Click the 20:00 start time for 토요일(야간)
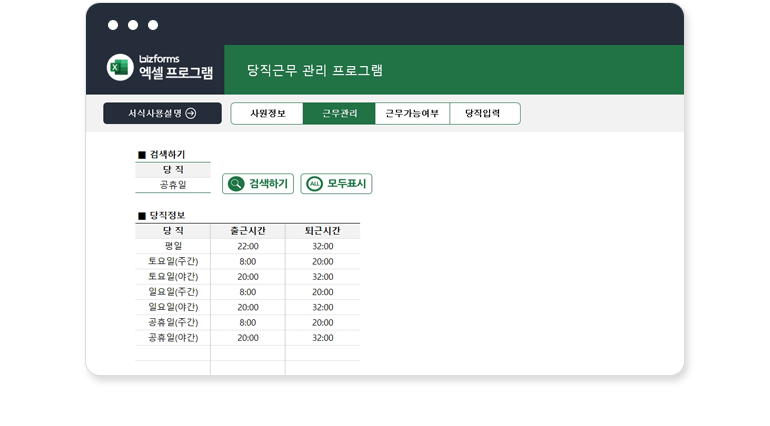Viewport: 770px width, 426px height. pyautogui.click(x=248, y=277)
